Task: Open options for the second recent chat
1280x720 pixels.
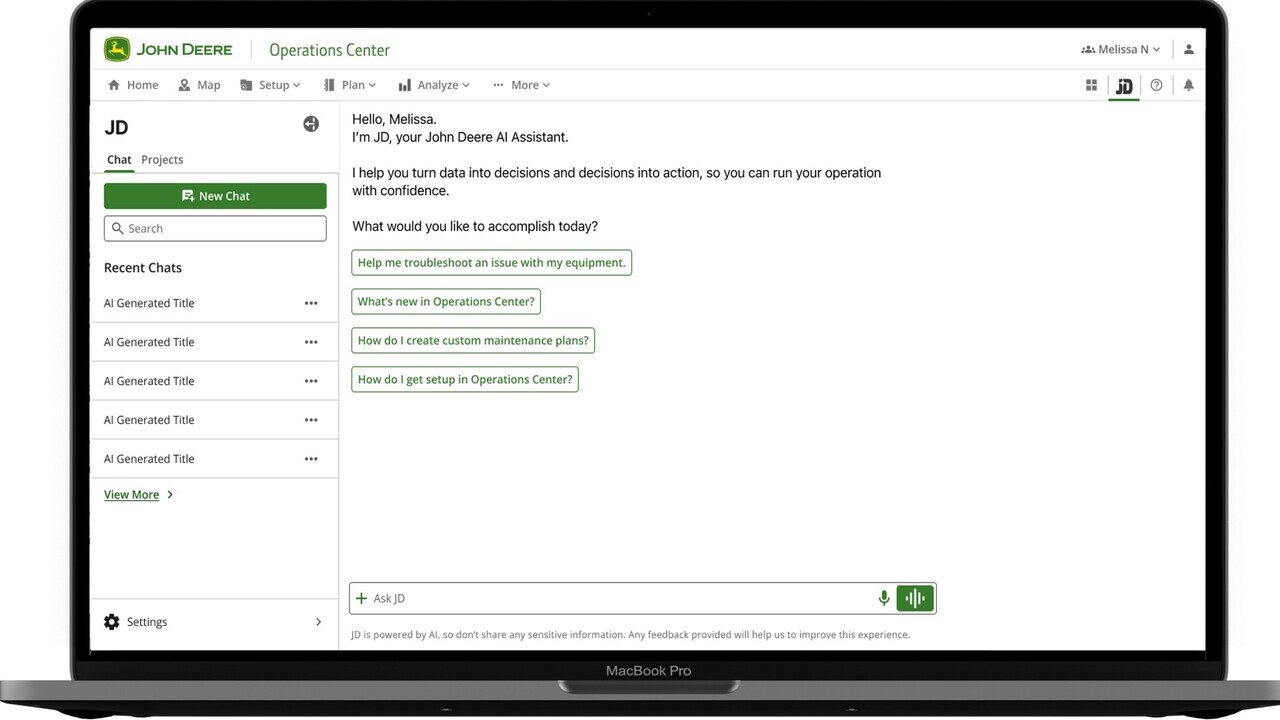Action: 311,342
